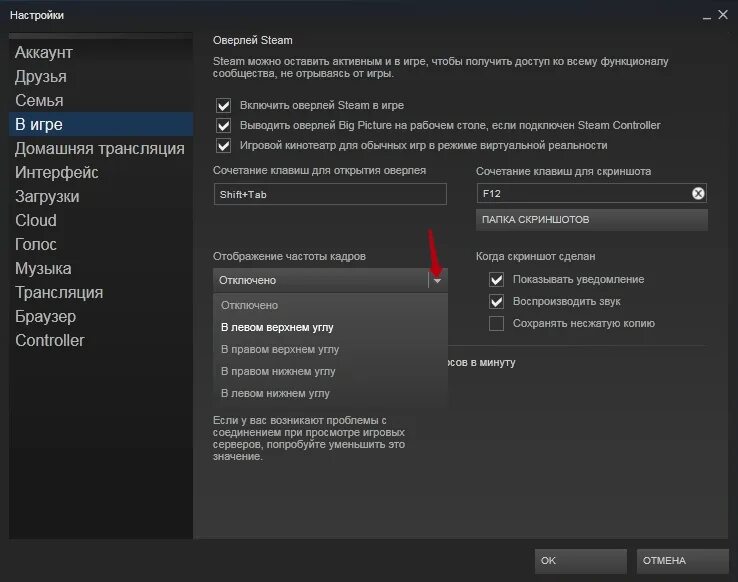This screenshot has height=582, width=738.
Task: Click the ОТМЕНА button
Action: coord(682,561)
